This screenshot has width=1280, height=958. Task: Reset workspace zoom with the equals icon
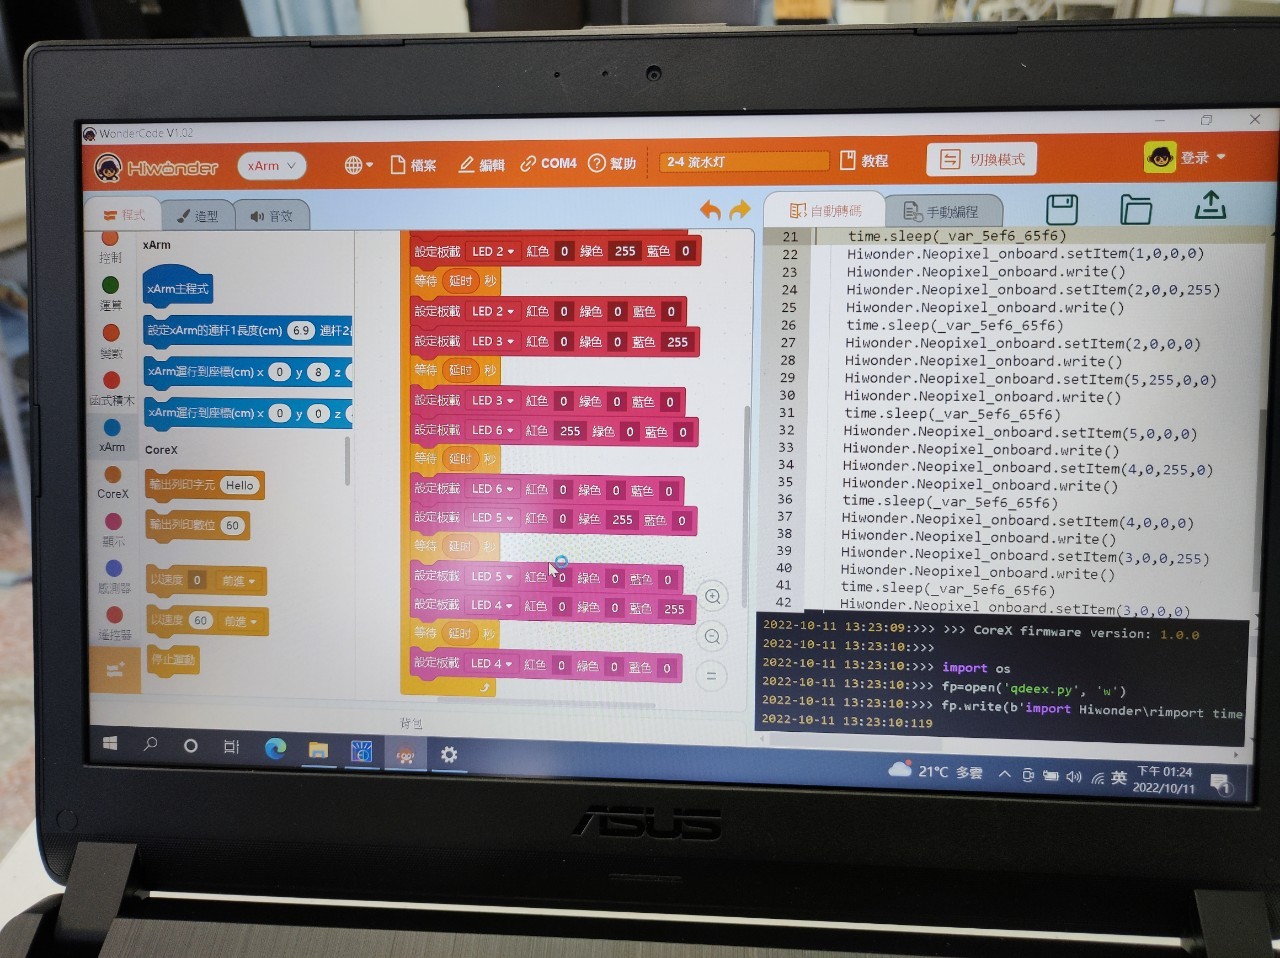tap(711, 676)
